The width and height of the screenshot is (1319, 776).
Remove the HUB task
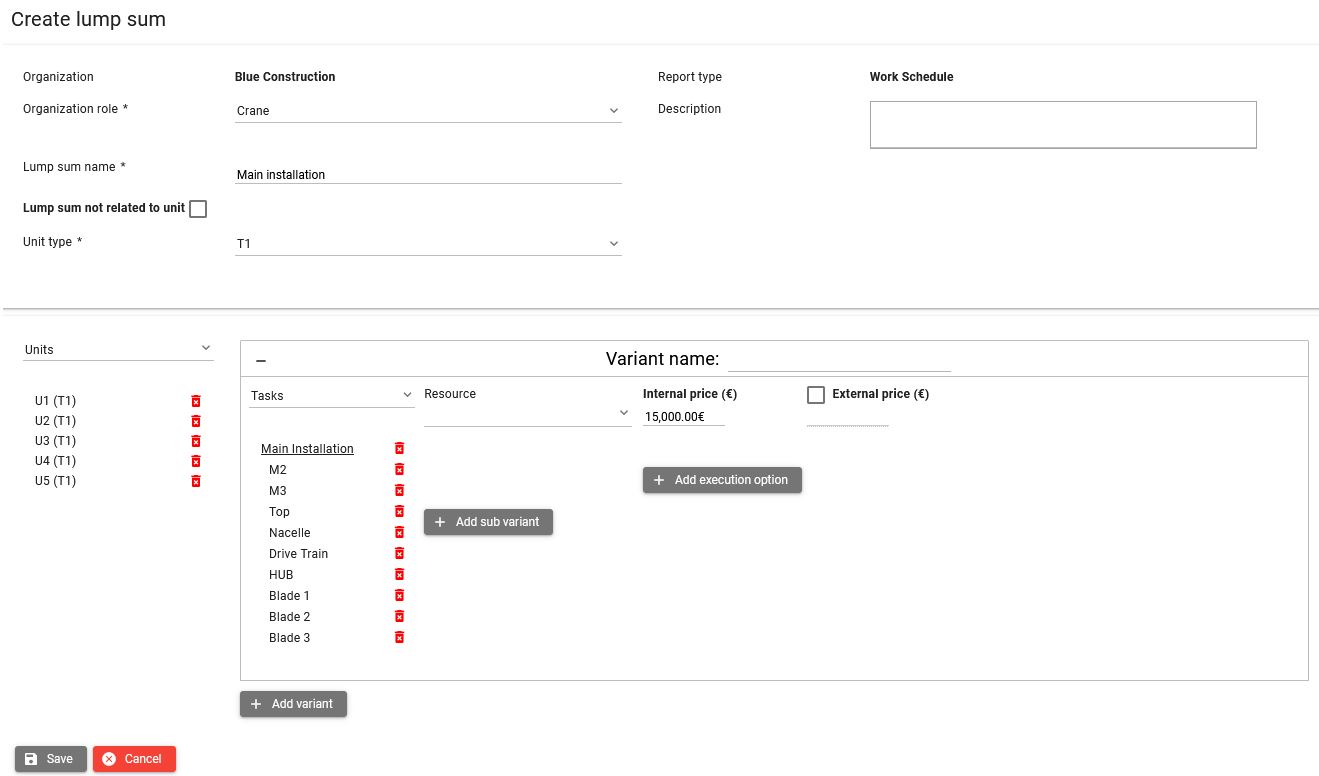click(399, 575)
